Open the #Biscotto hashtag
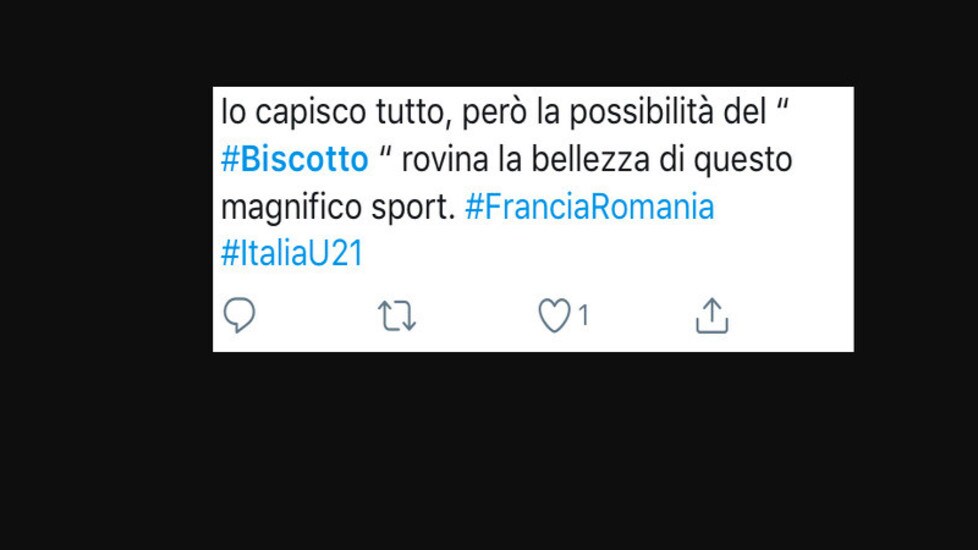Viewport: 978px width, 550px height. [x=294, y=160]
